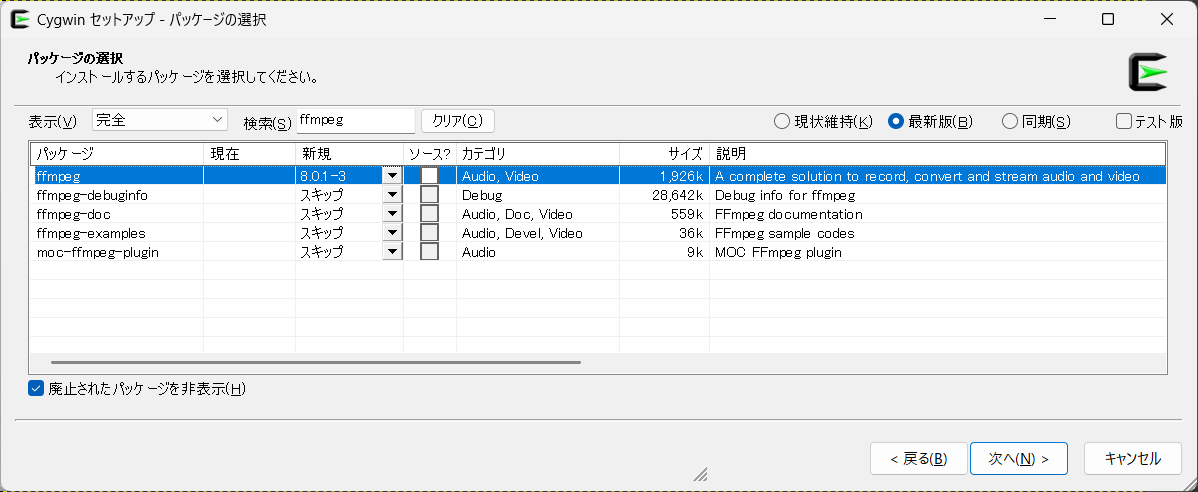Check source box for ffmpeg-debuginfo row
Screen dimensions: 1198x492
(x=429, y=195)
